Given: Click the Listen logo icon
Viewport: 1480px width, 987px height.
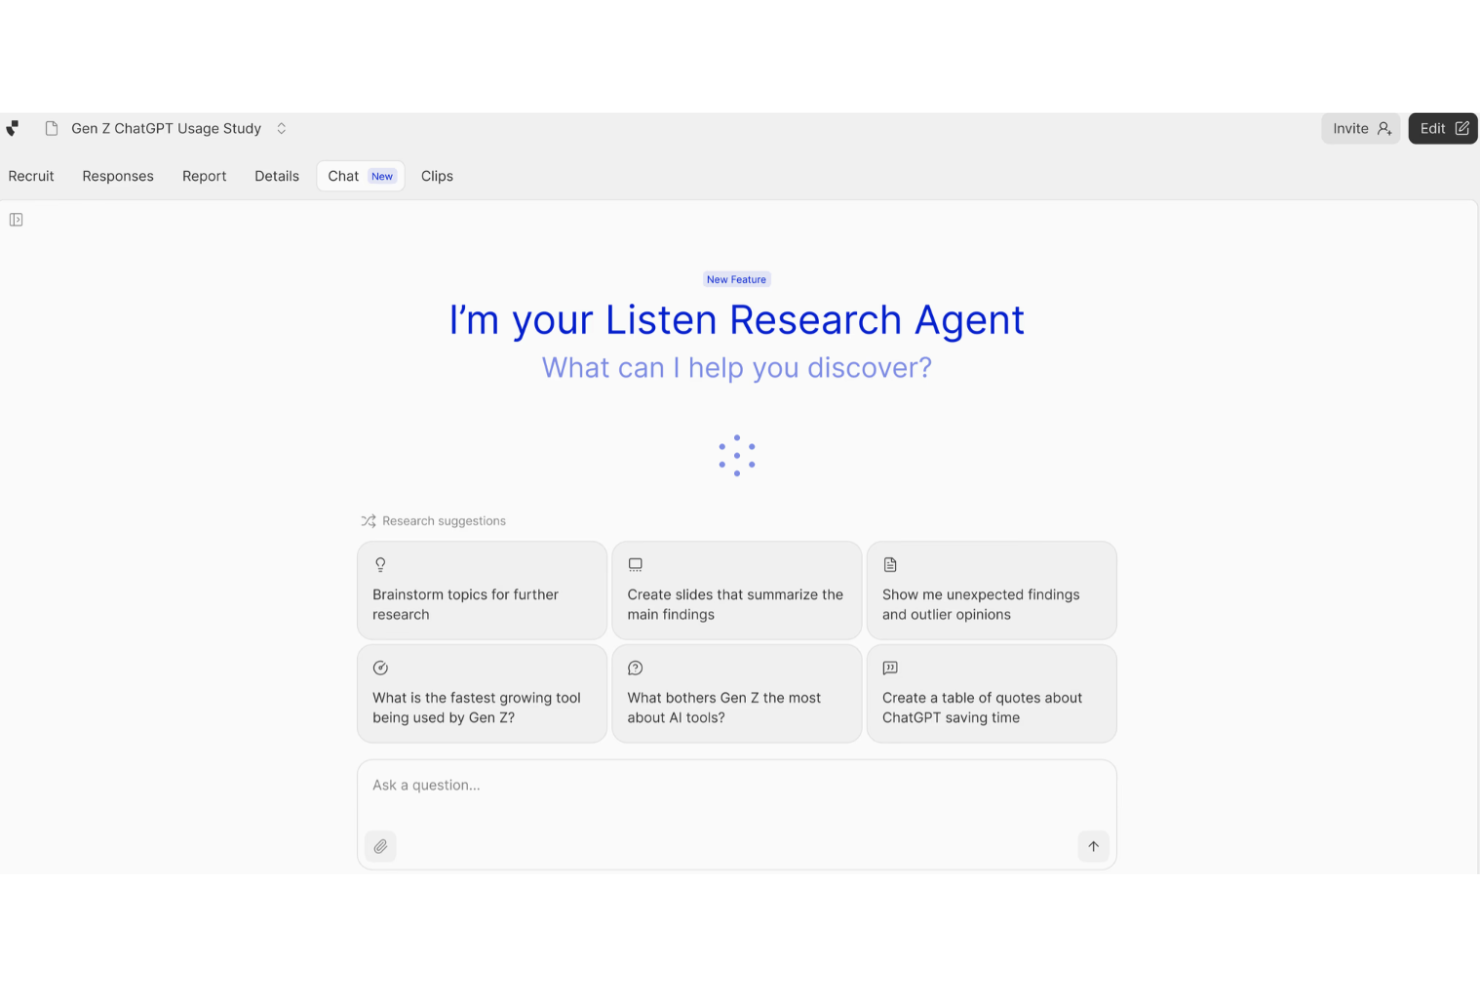Looking at the screenshot, I should click(x=12, y=128).
